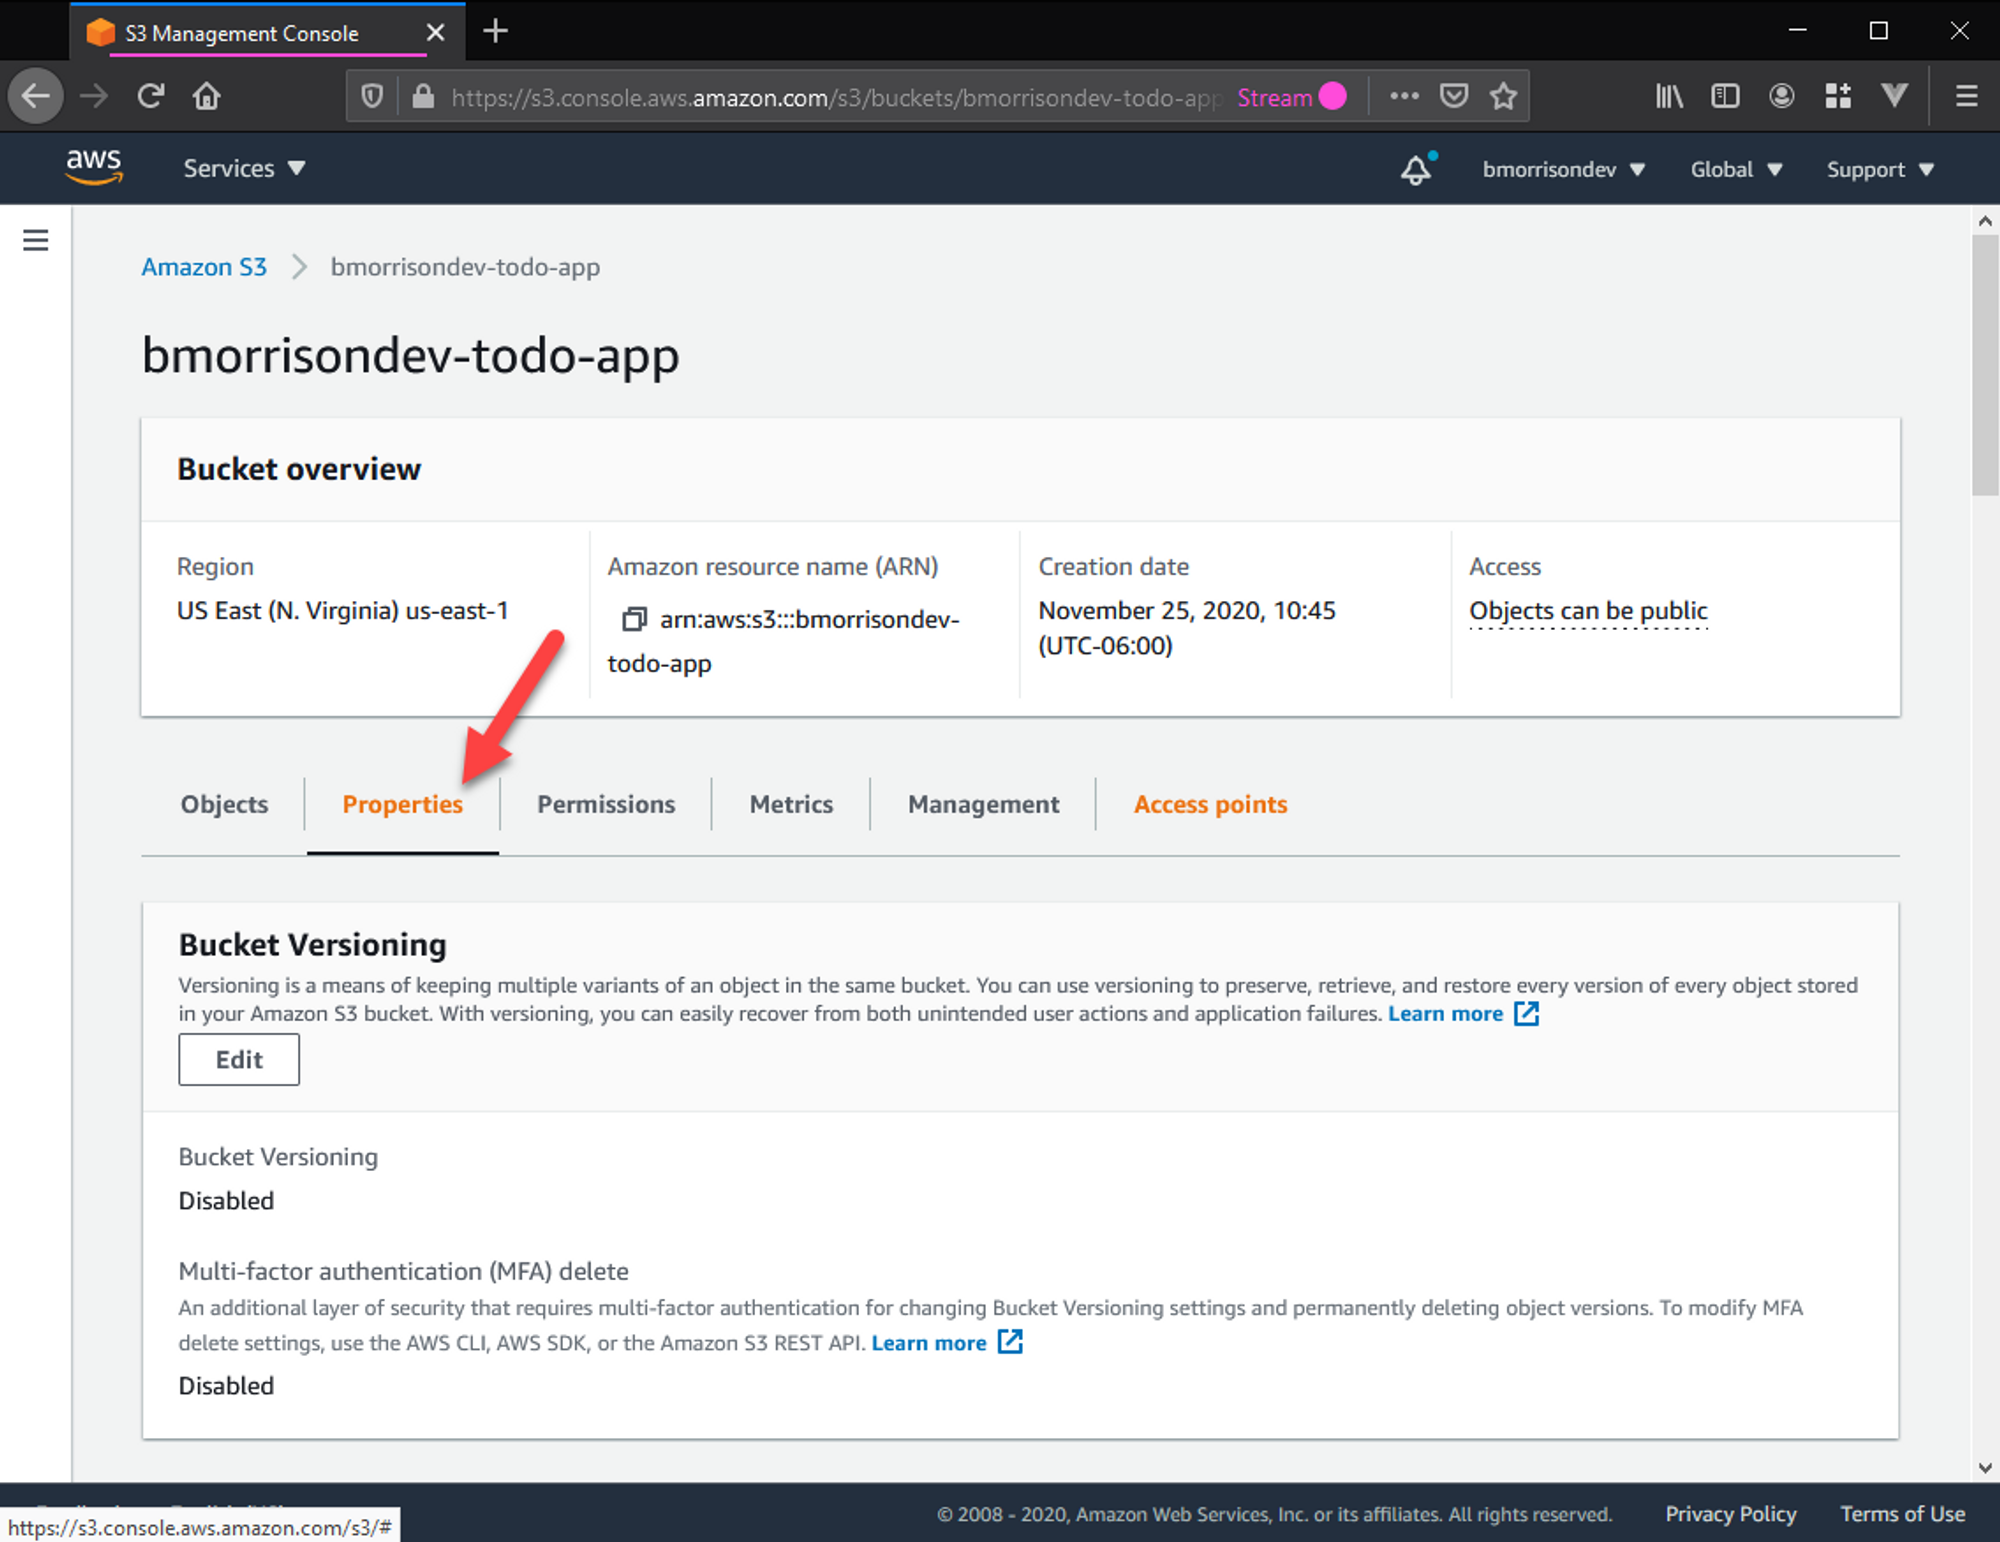Minimize the browser window
The width and height of the screenshot is (2000, 1542).
[1797, 31]
